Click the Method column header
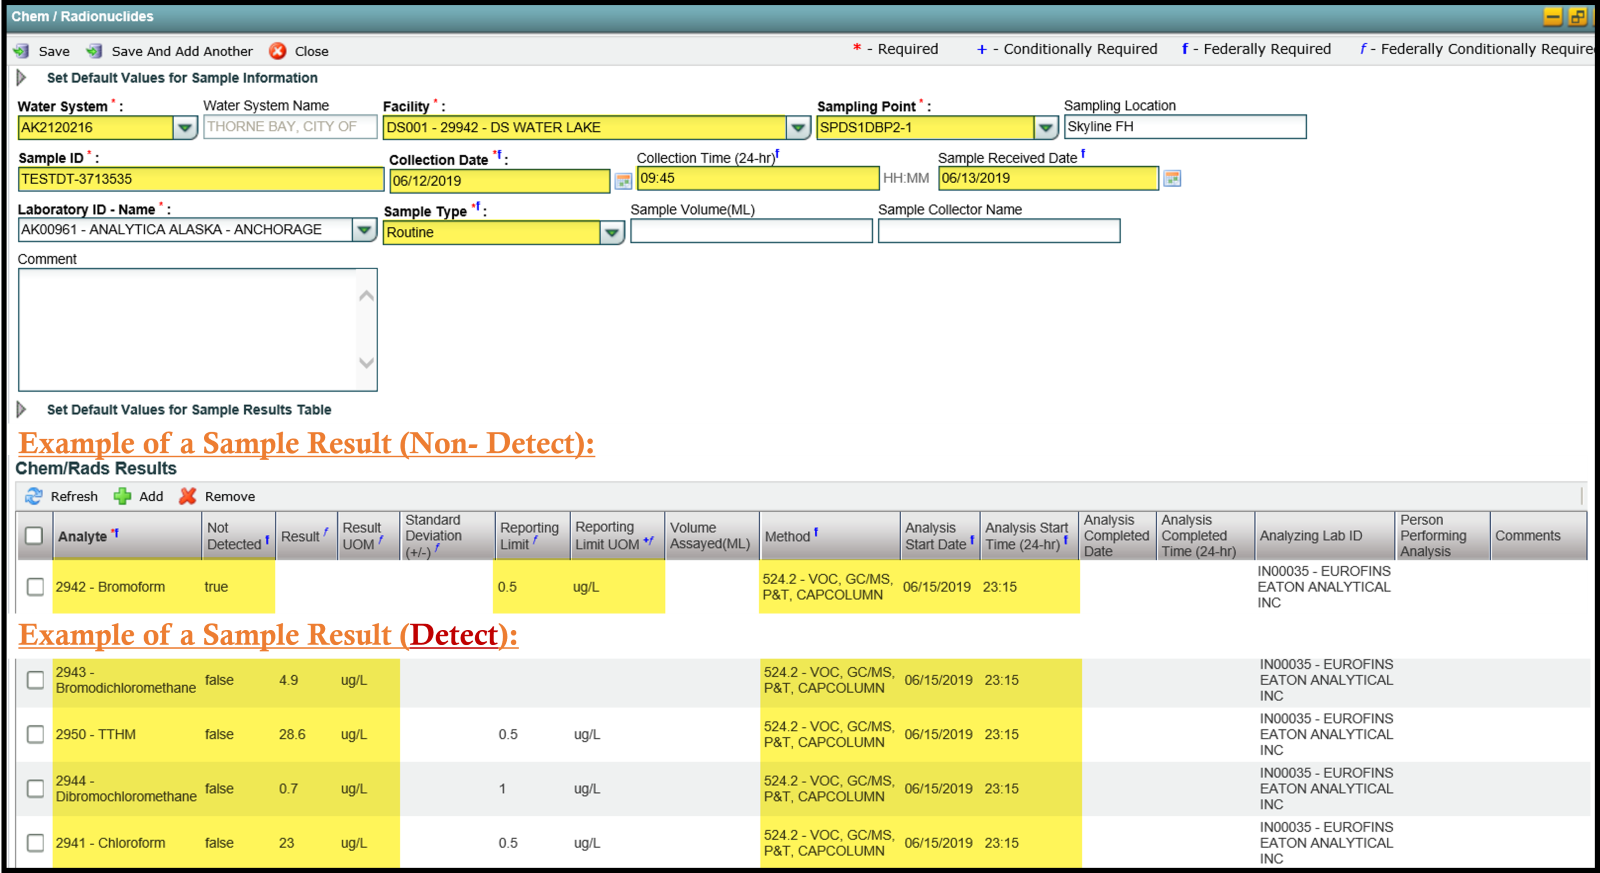This screenshot has height=873, width=1600. tap(787, 536)
